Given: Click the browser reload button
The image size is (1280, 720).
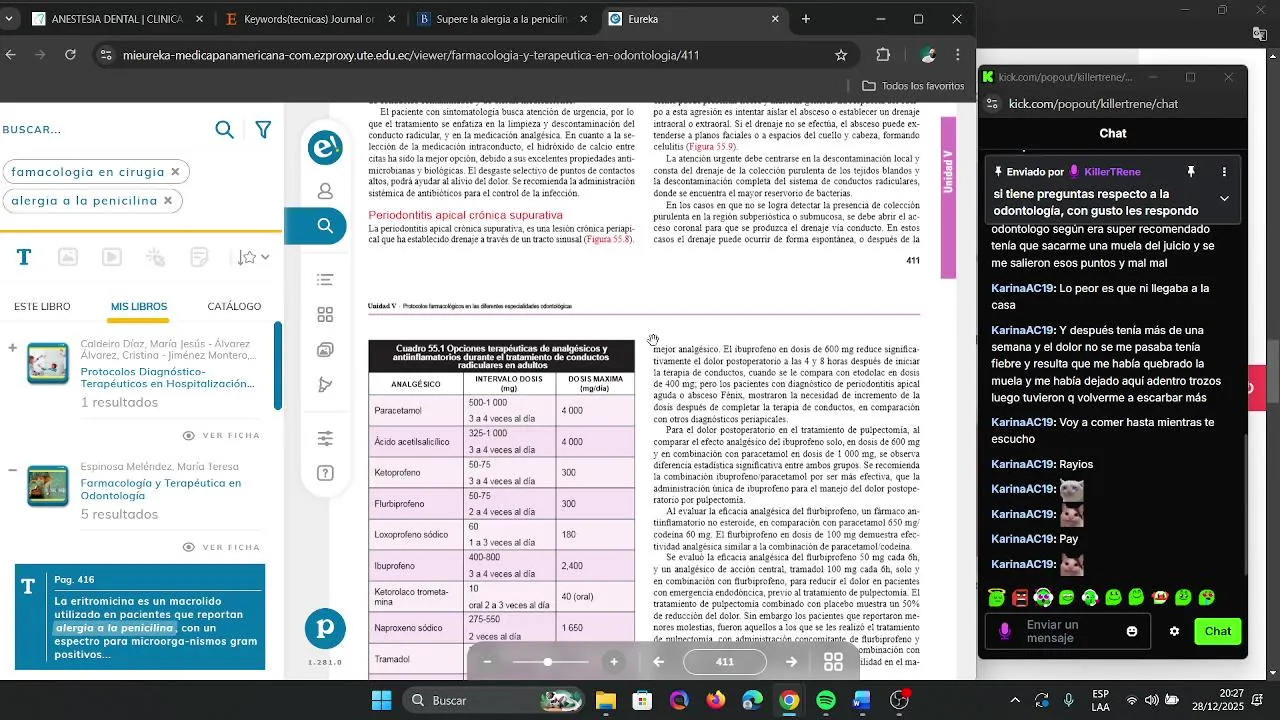Looking at the screenshot, I should 70,55.
